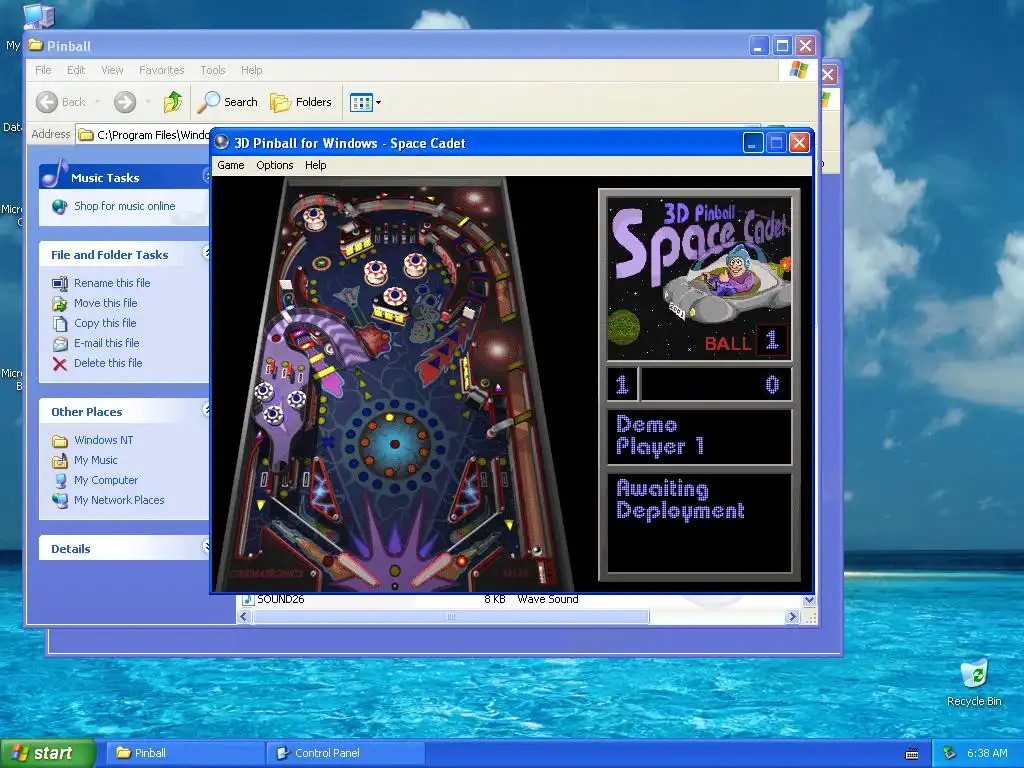
Task: Click Delete this file link
Action: (108, 363)
